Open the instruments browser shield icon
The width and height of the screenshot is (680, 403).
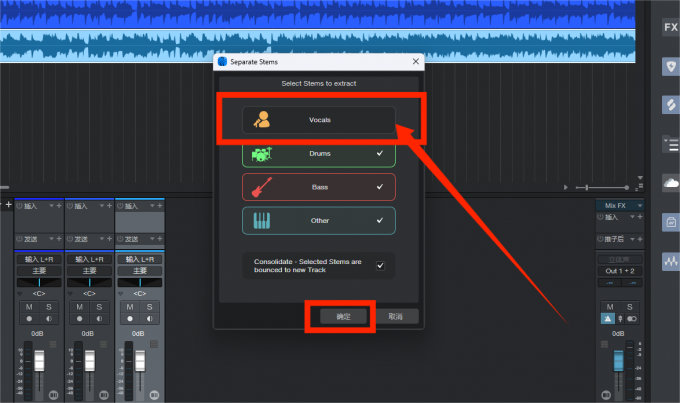670,66
